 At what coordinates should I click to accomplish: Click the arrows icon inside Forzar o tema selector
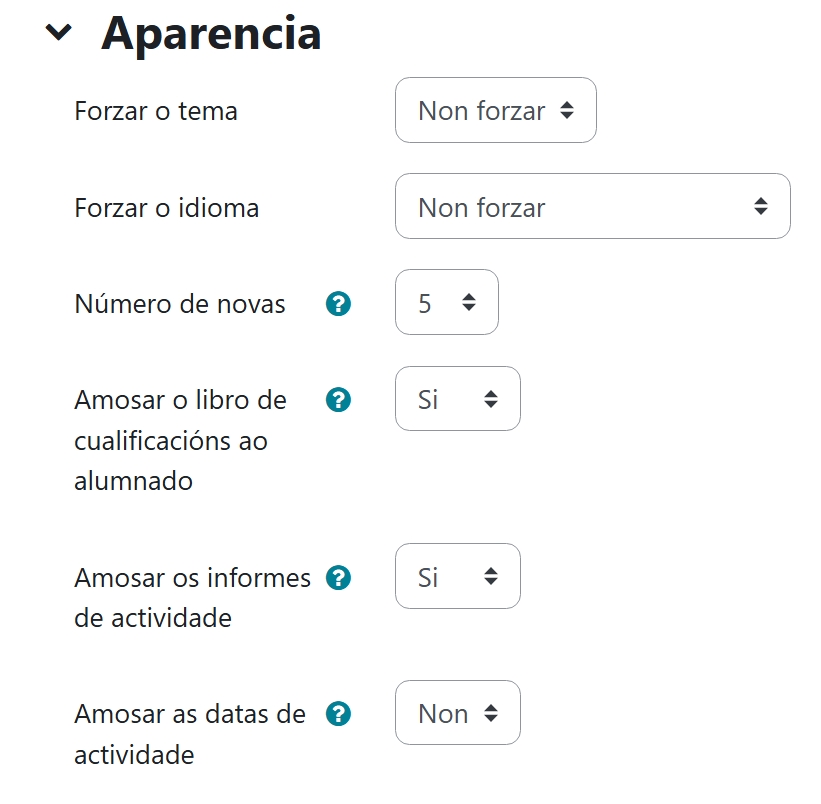tap(567, 111)
